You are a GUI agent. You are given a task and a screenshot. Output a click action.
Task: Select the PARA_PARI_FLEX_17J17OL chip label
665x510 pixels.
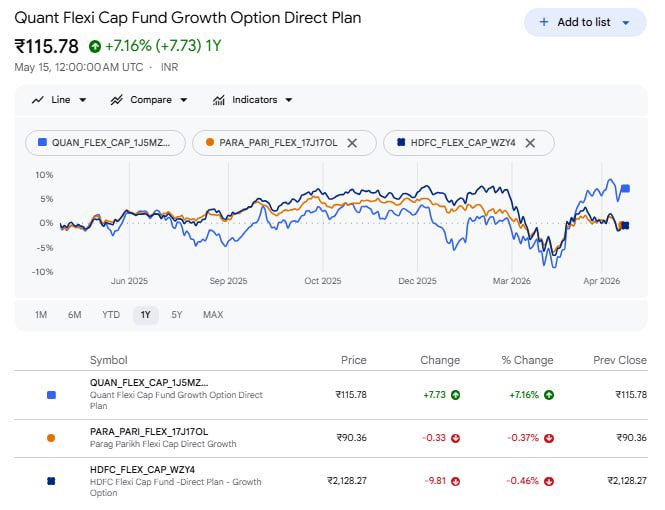278,143
